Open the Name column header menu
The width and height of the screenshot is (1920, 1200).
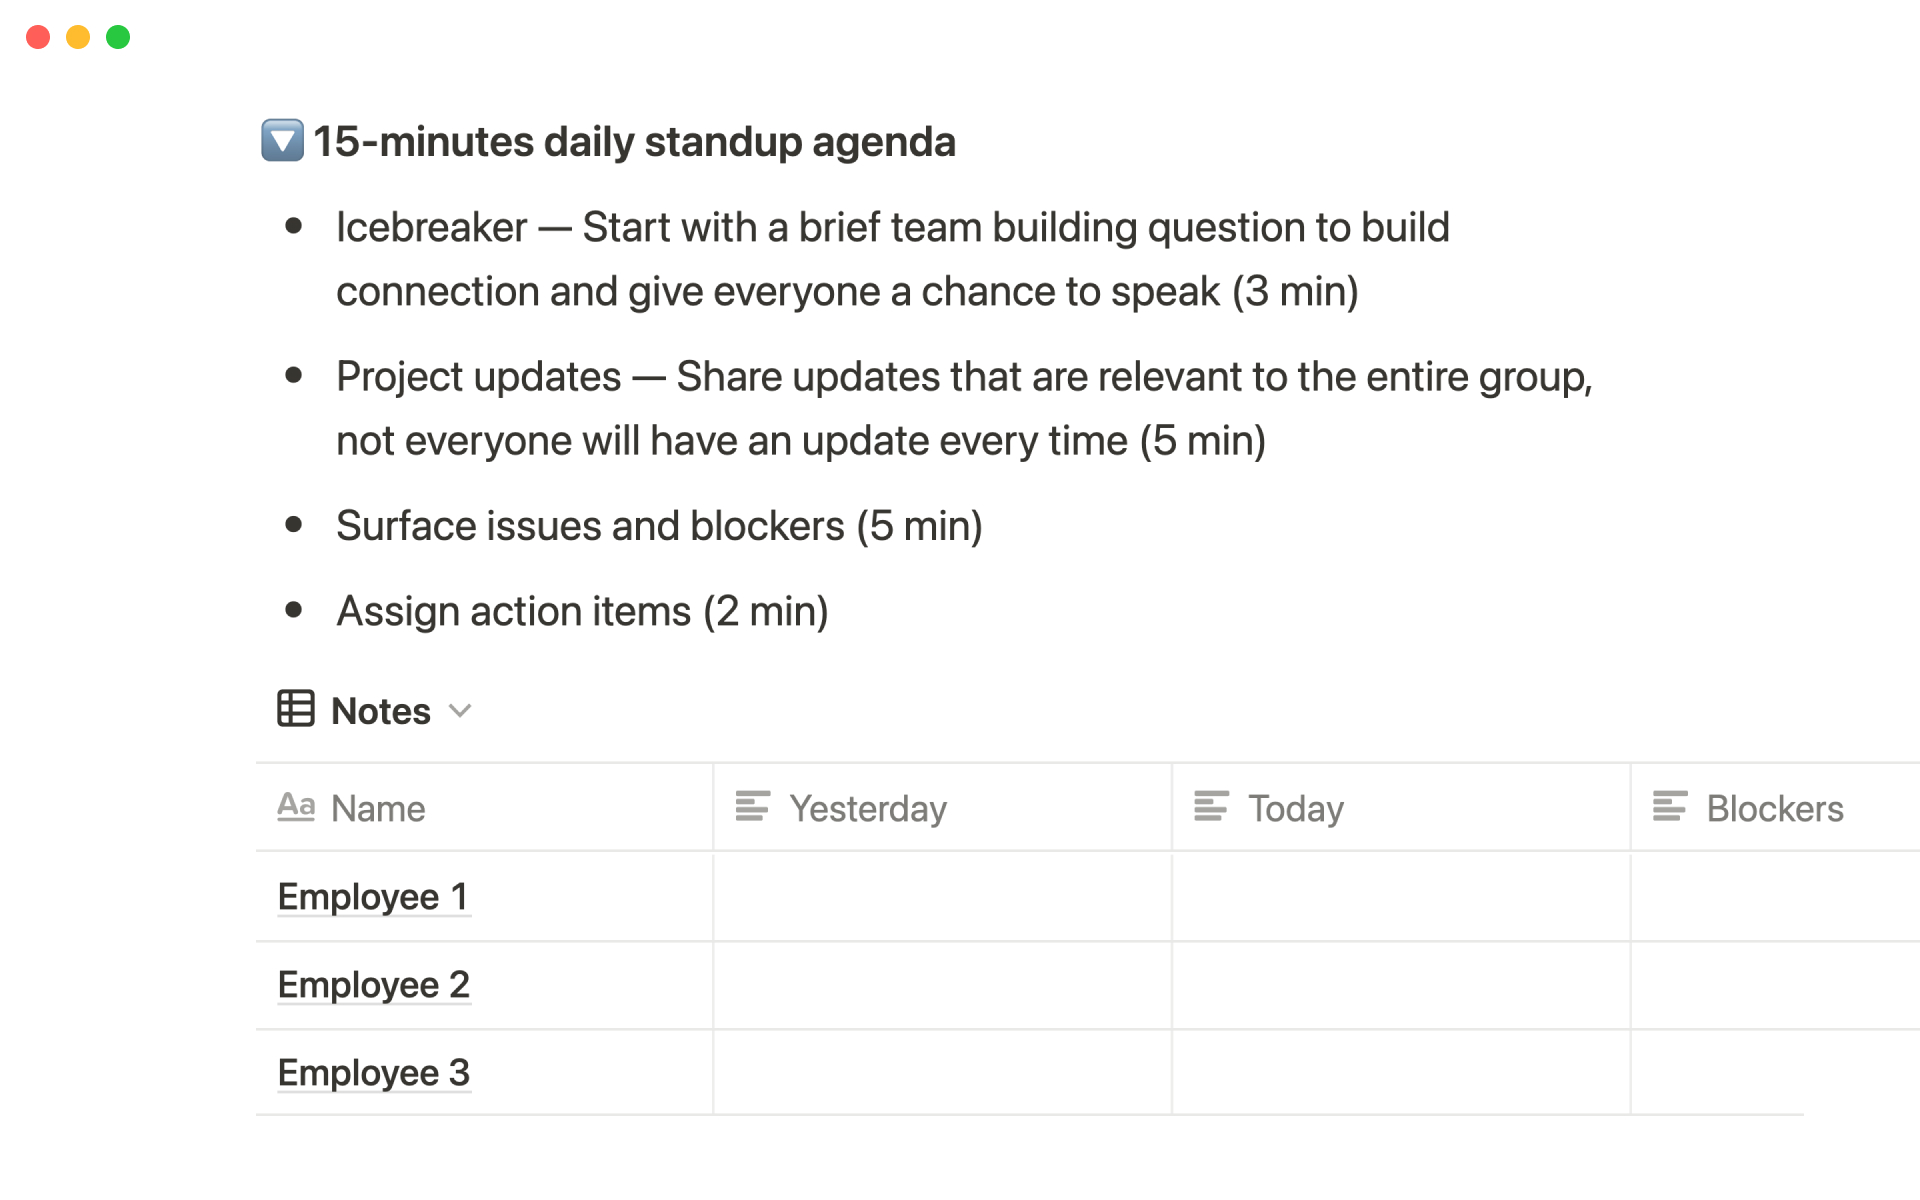pyautogui.click(x=378, y=808)
